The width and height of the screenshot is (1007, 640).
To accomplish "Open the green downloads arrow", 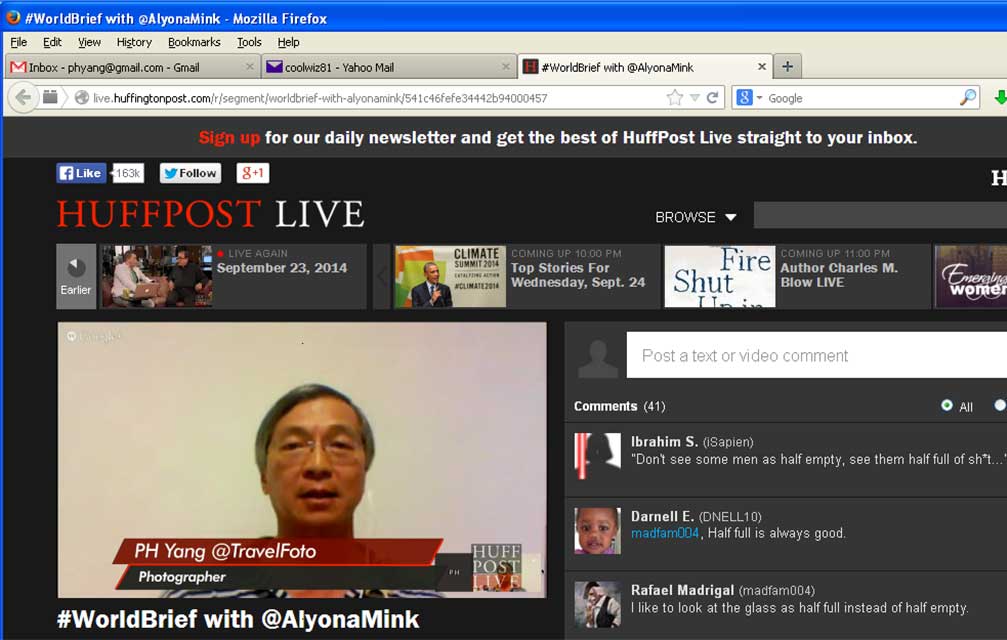I will (x=1000, y=98).
